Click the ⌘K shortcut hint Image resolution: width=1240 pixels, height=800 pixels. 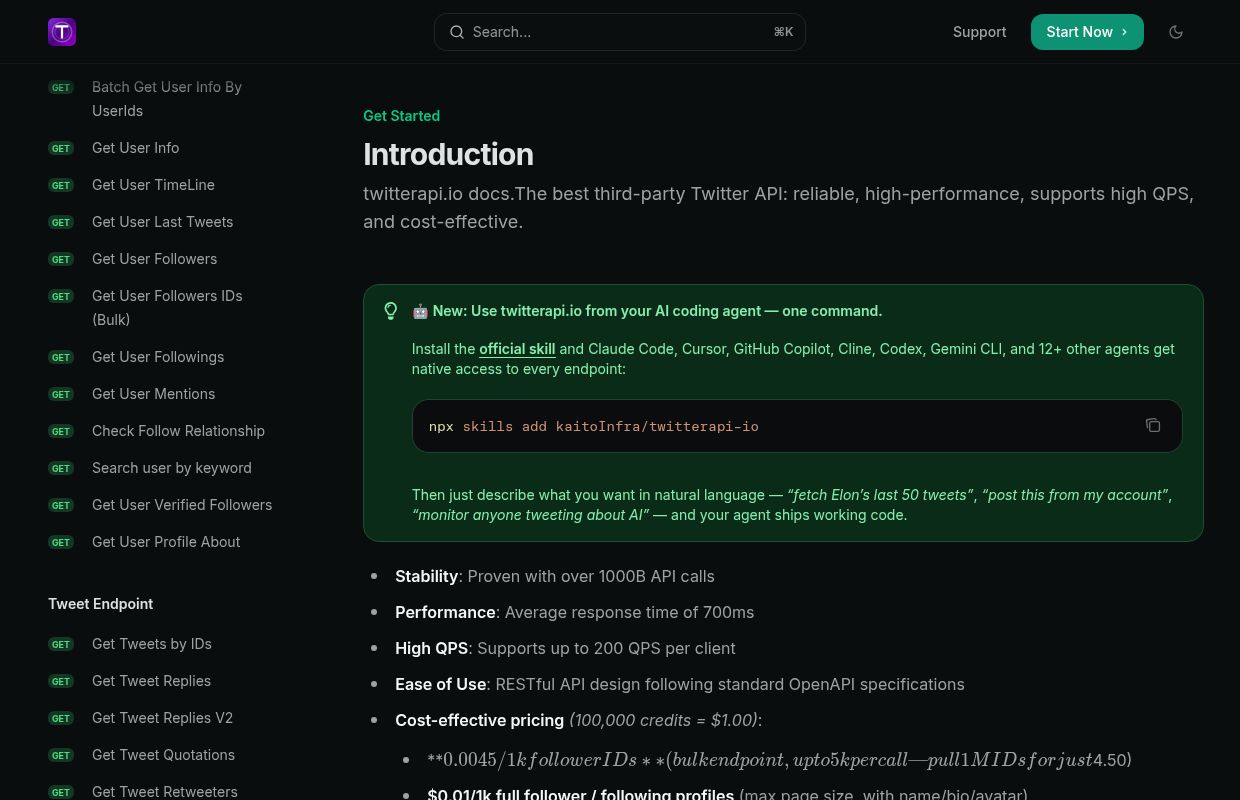783,32
